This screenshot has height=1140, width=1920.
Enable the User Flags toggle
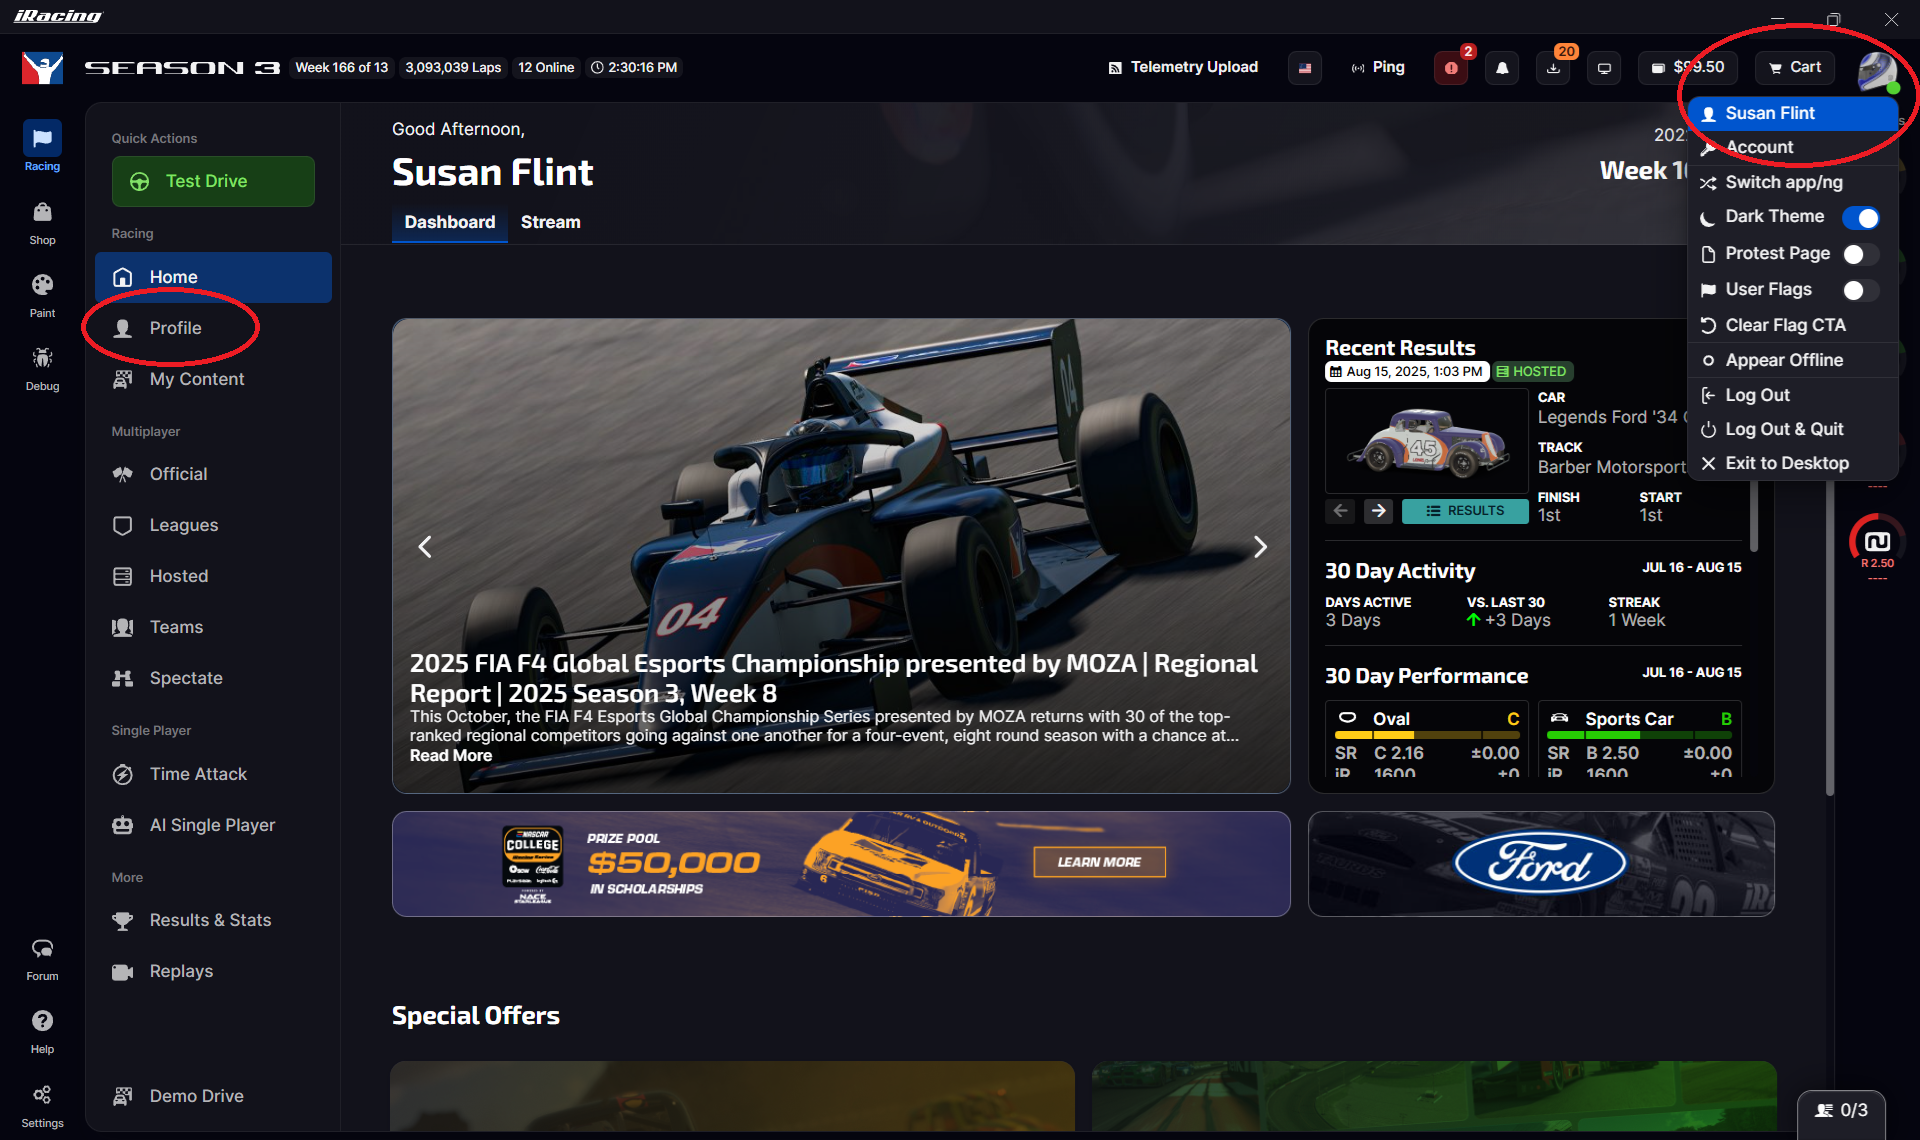1860,290
